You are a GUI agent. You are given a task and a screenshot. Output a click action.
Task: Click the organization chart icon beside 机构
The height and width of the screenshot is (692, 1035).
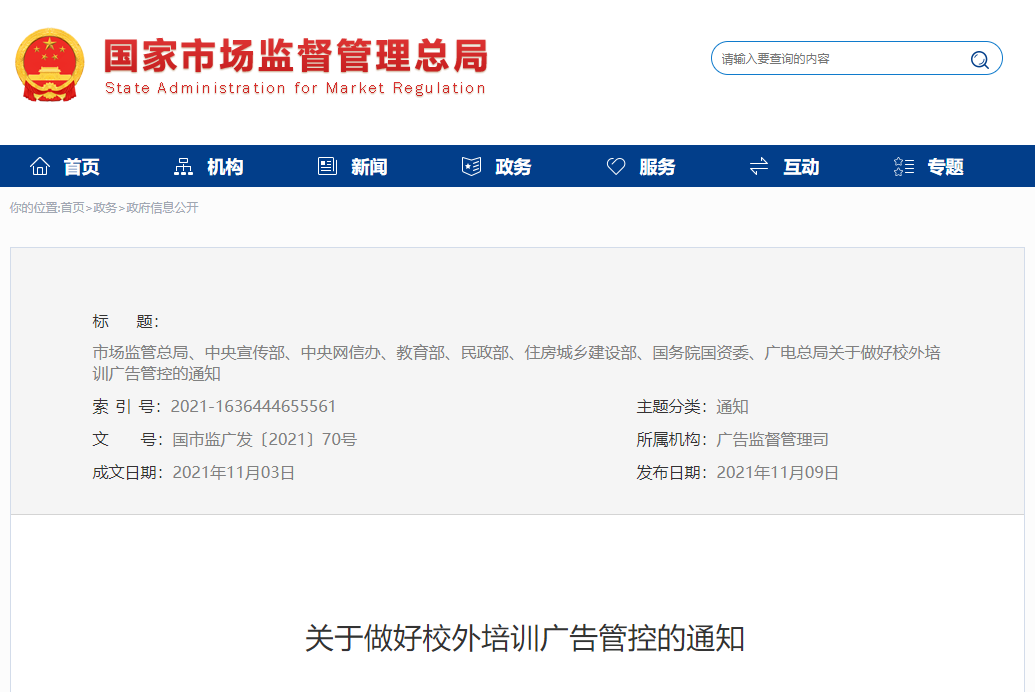(x=183, y=167)
